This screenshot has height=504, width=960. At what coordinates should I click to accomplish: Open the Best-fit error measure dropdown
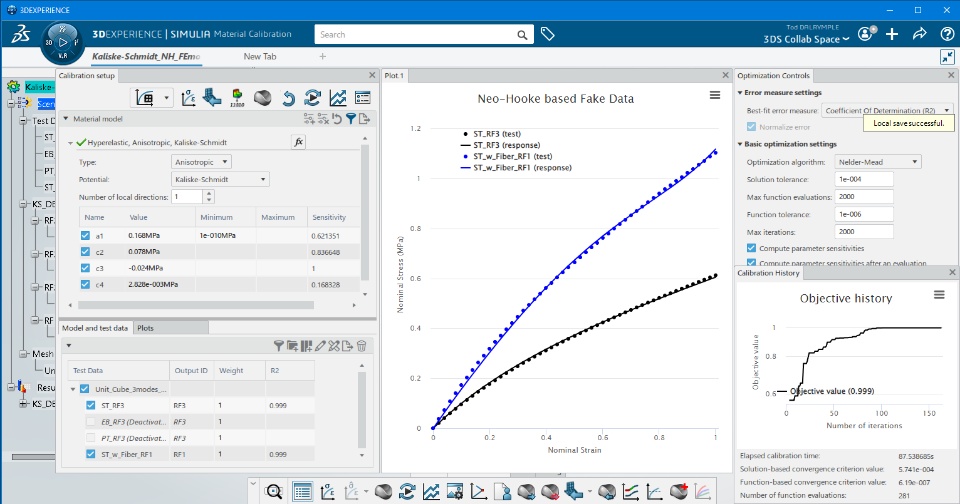click(x=887, y=110)
